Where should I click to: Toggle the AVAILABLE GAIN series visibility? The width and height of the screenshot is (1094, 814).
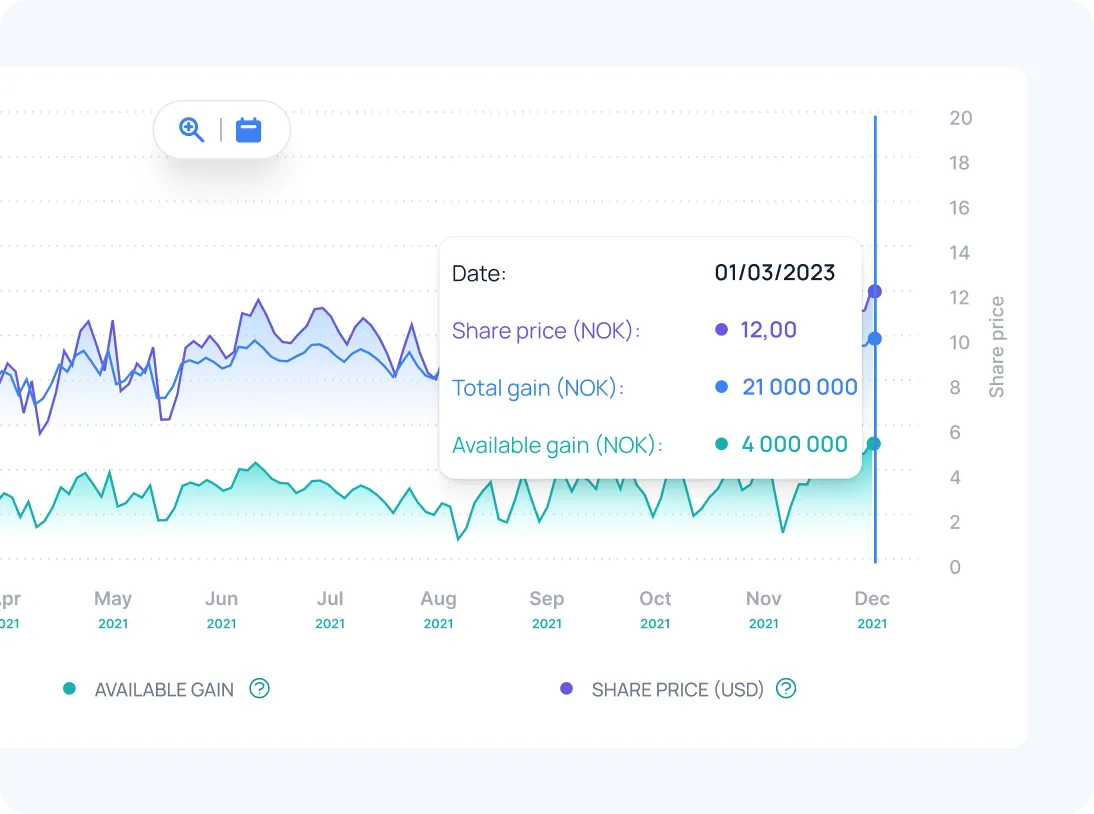coord(162,689)
